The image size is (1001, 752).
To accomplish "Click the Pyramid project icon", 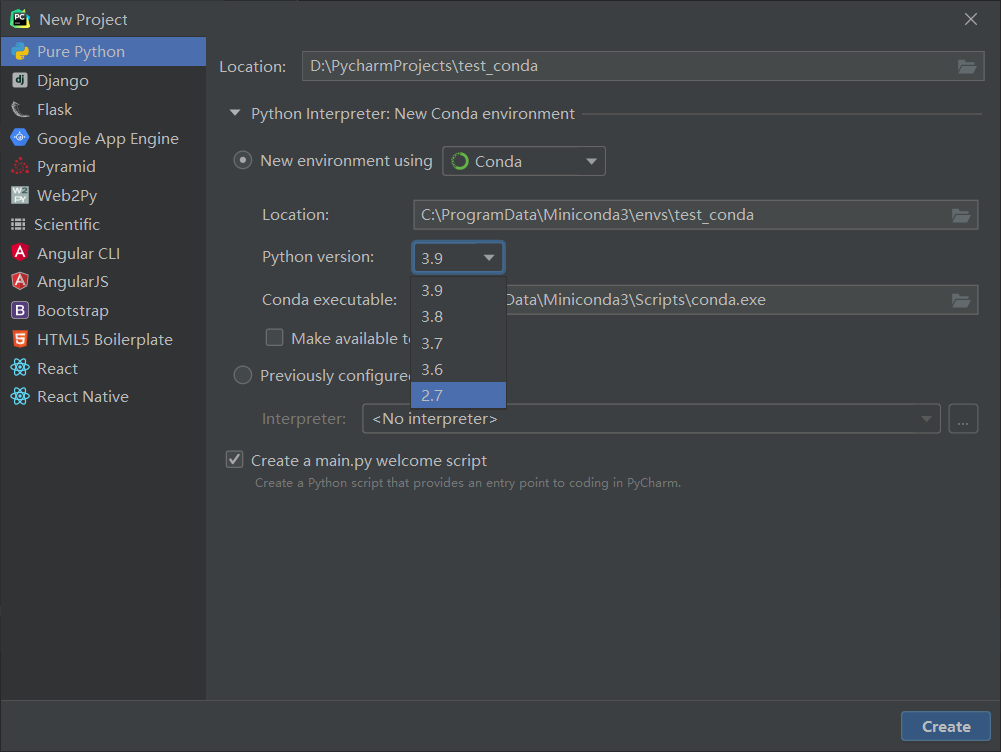I will click(x=22, y=167).
